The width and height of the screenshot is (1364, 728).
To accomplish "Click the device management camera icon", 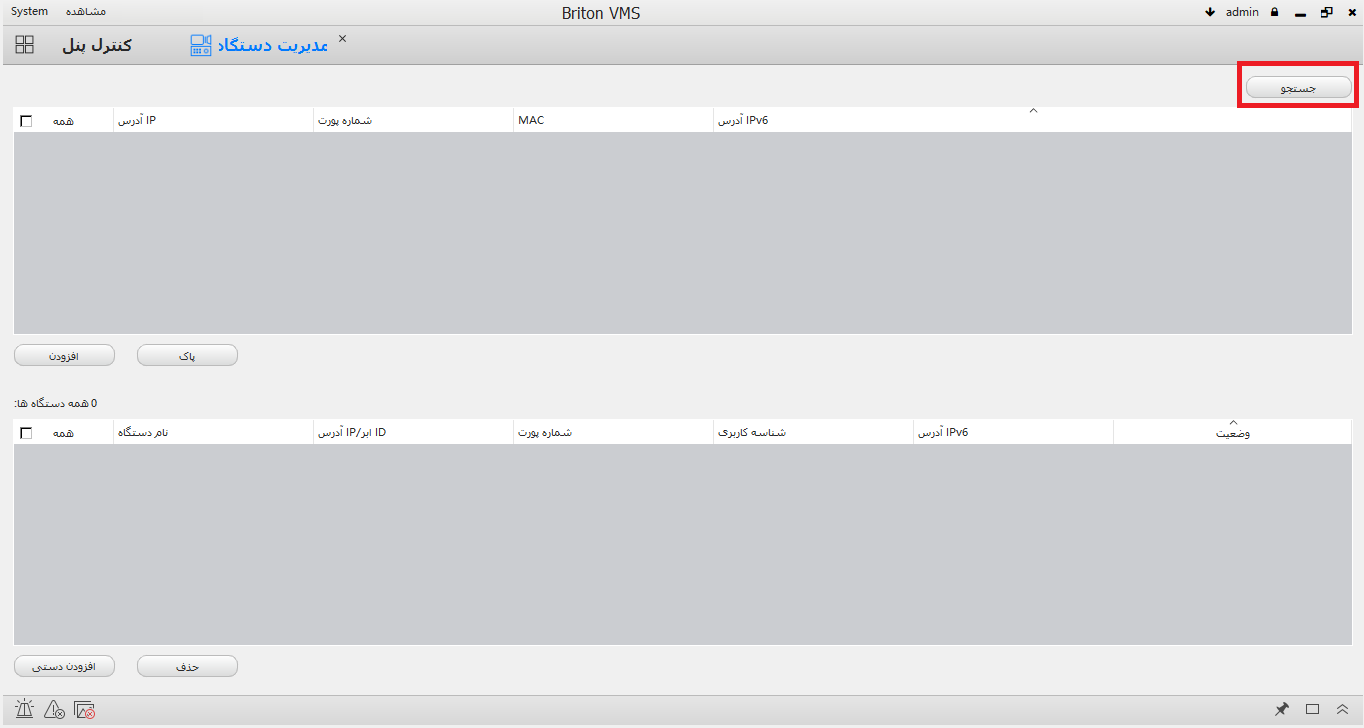I will click(201, 45).
